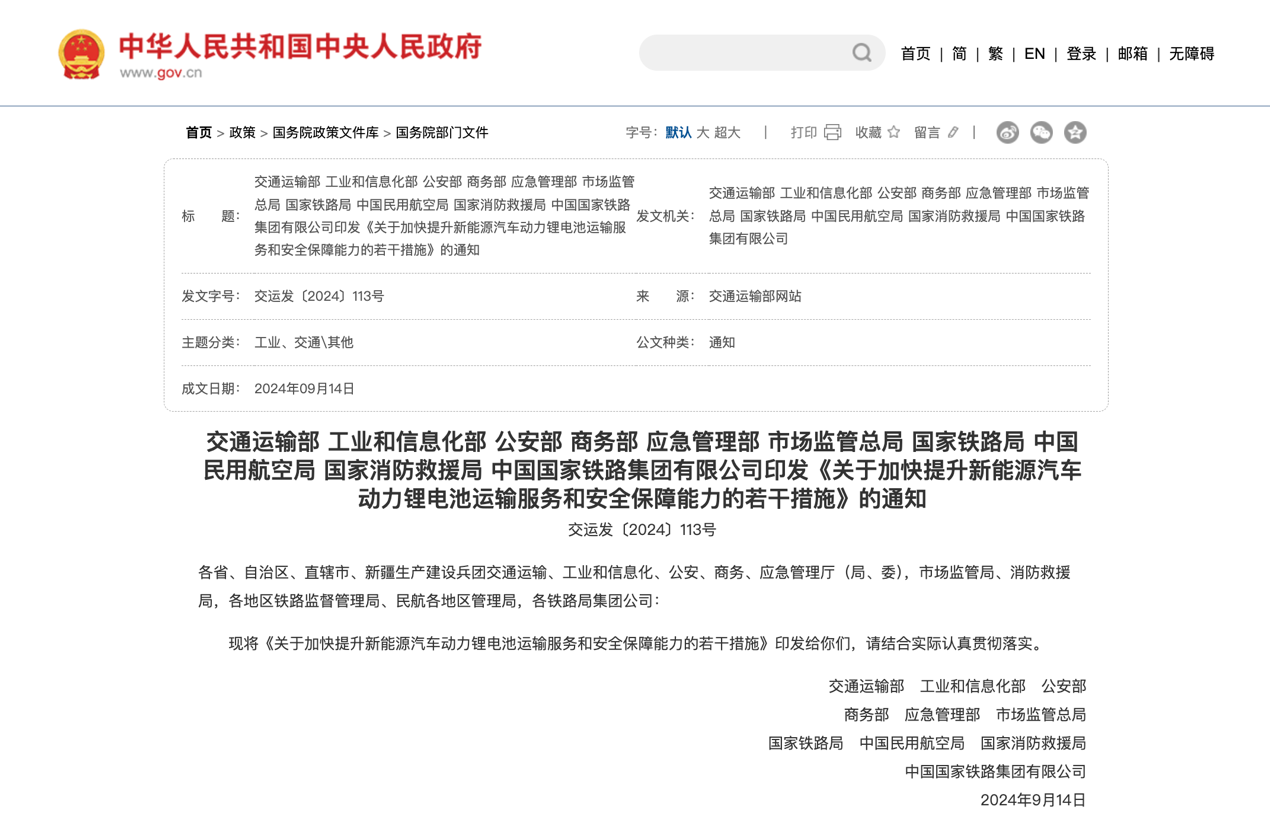Share to Qzone star round icon
Screen dimensions: 1270x815
tap(1075, 132)
